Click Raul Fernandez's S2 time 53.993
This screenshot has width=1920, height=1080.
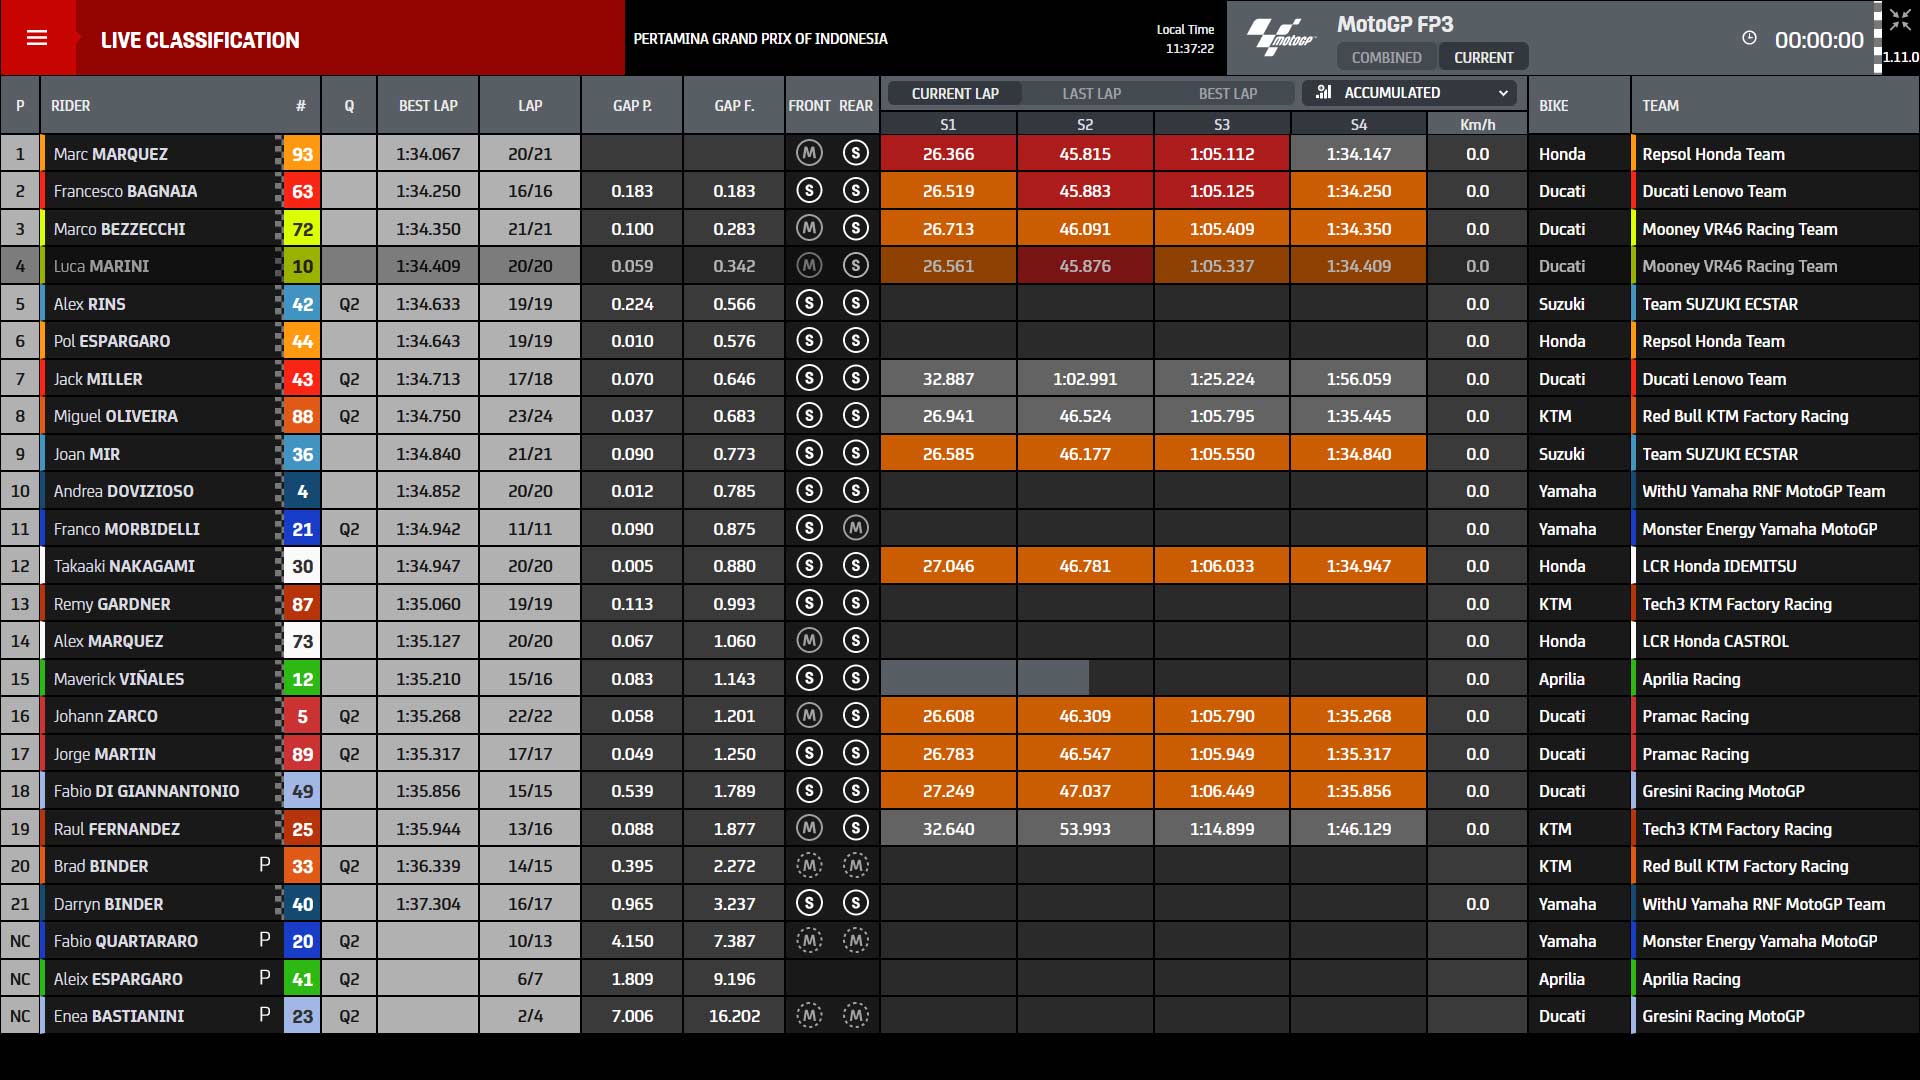tap(1085, 829)
